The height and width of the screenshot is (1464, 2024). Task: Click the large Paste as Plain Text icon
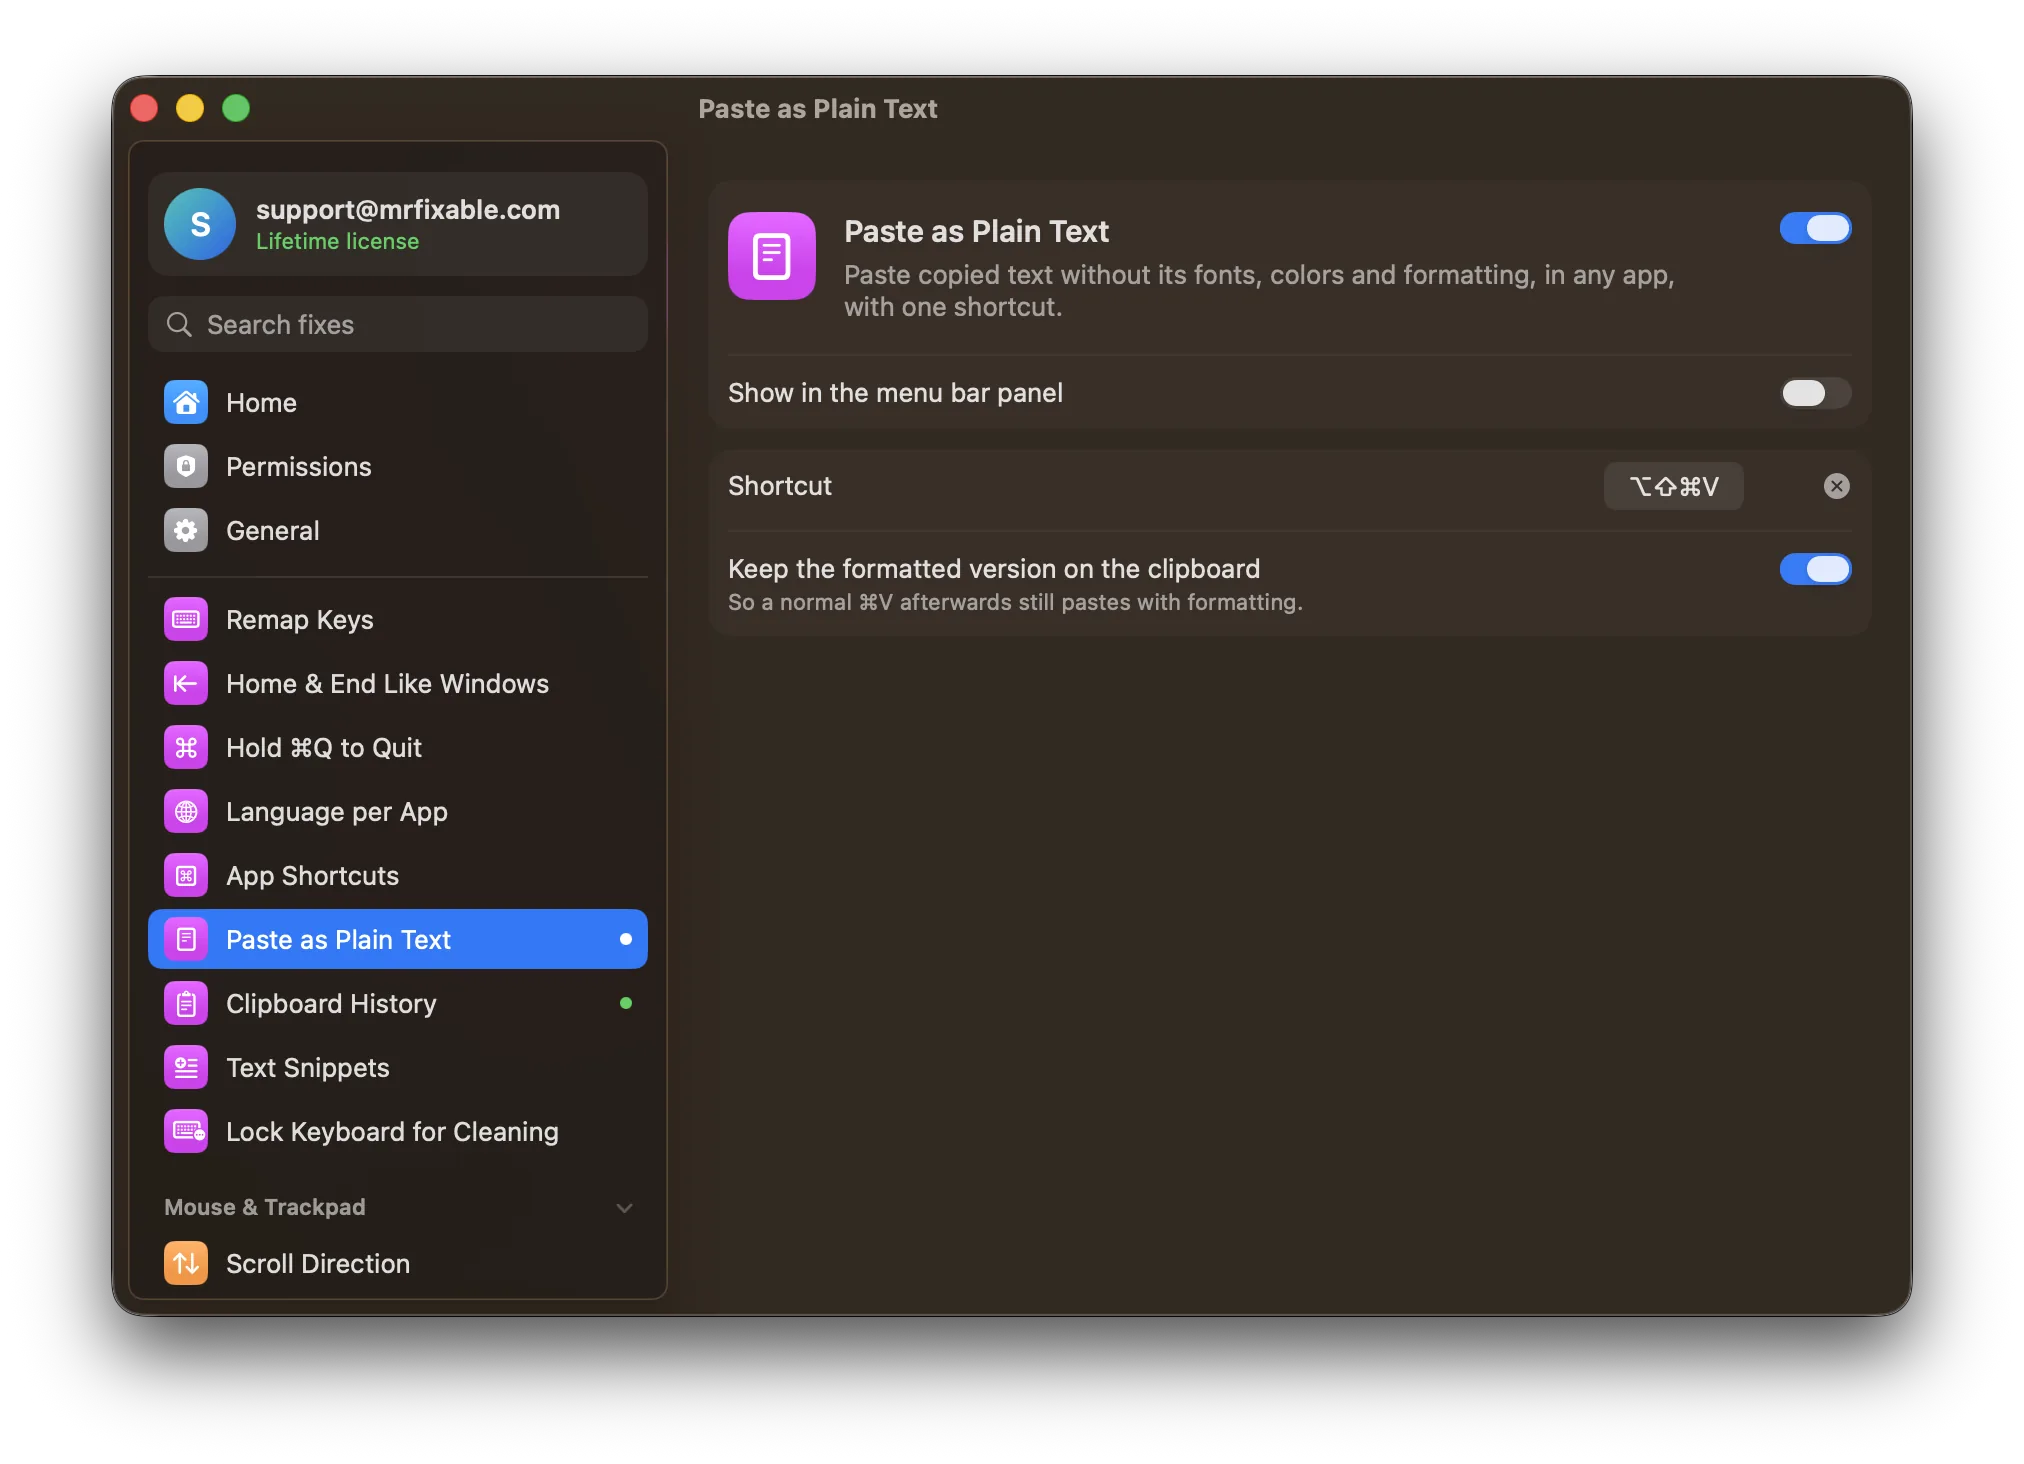[772, 256]
